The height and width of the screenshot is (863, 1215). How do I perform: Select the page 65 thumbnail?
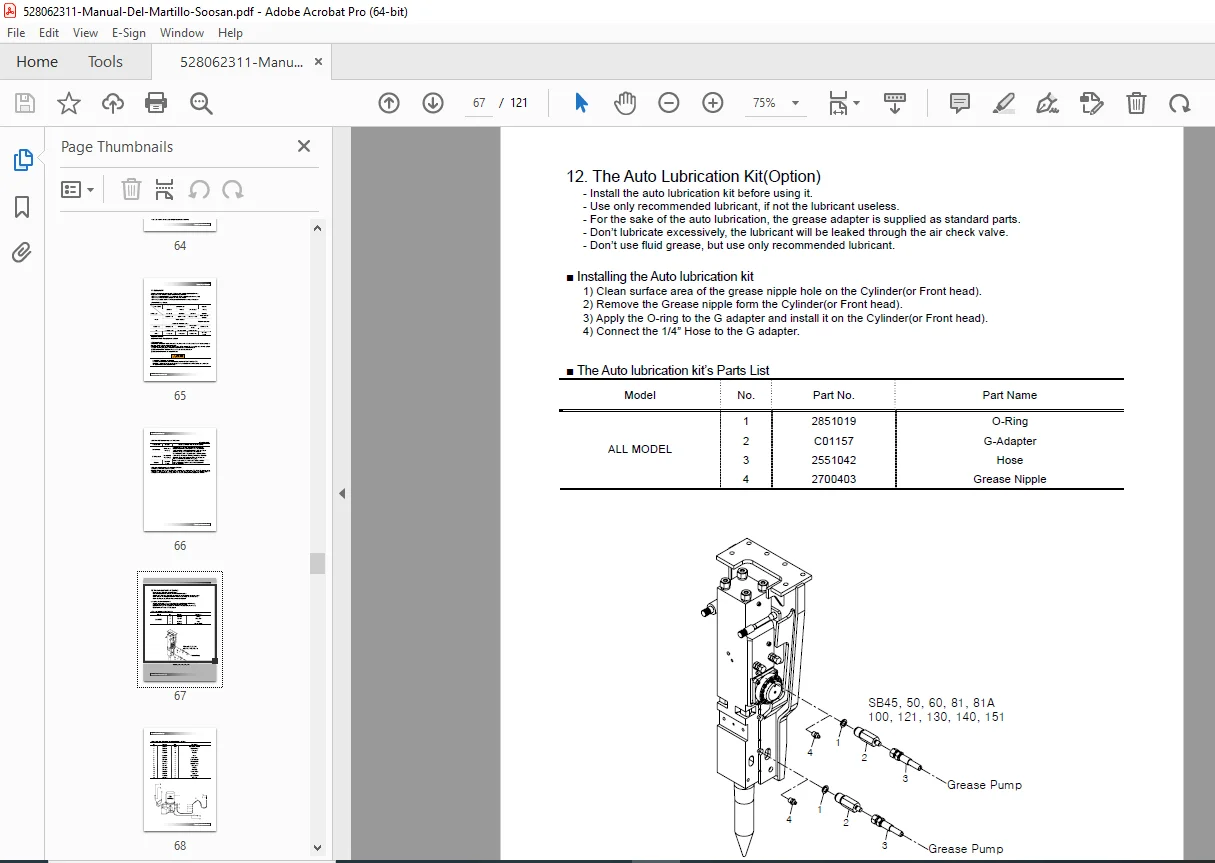click(x=180, y=330)
